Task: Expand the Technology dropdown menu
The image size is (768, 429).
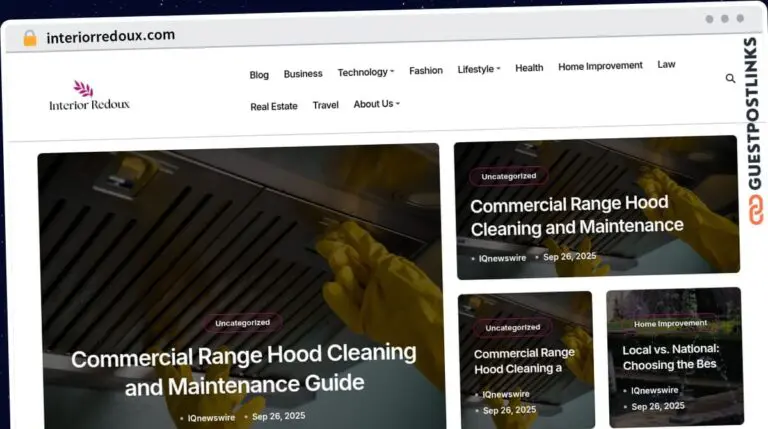Action: (365, 72)
